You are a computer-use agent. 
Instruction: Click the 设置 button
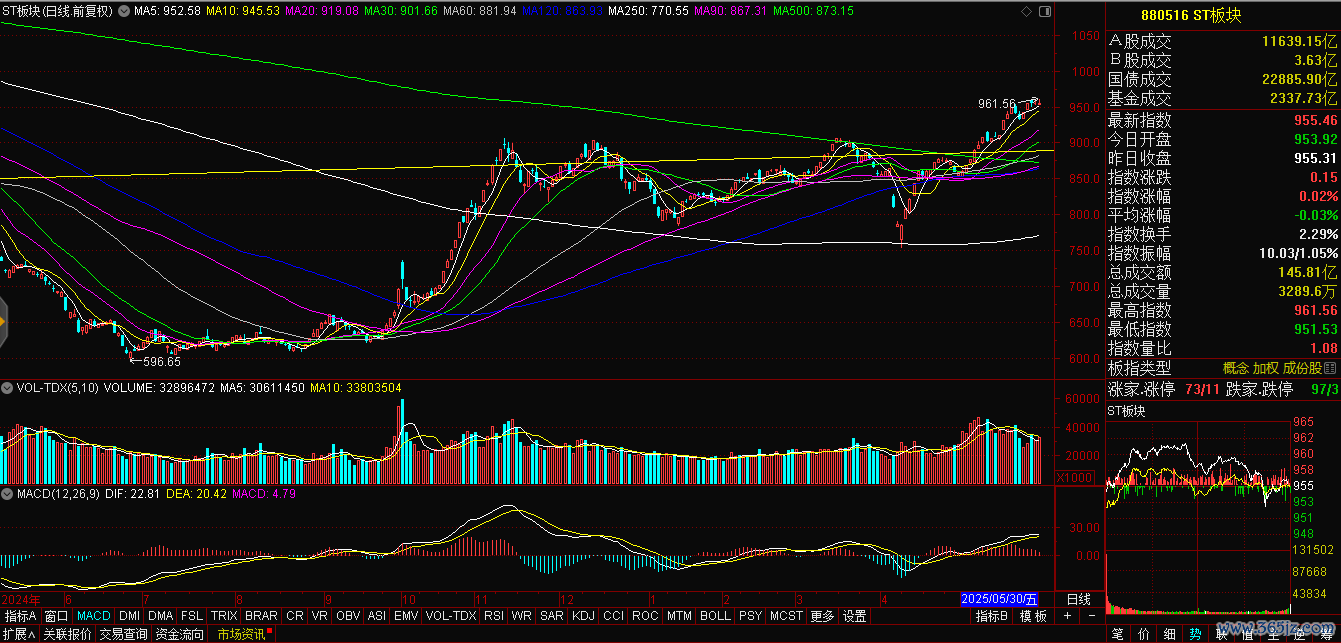854,616
